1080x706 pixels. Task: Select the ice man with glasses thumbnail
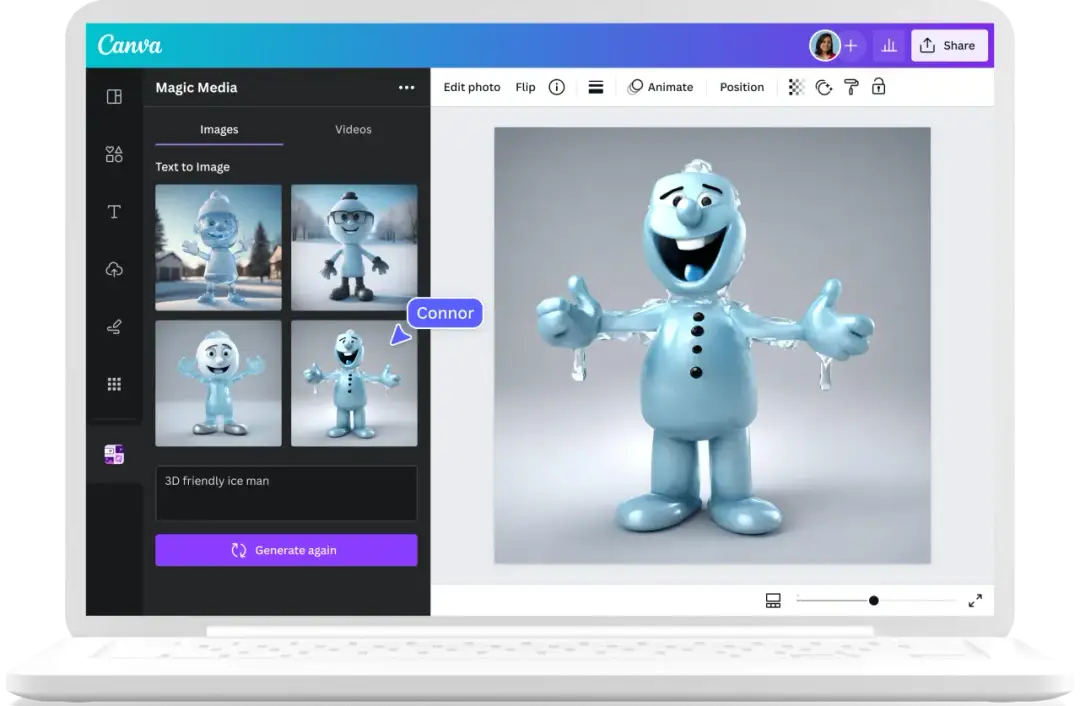pyautogui.click(x=354, y=247)
